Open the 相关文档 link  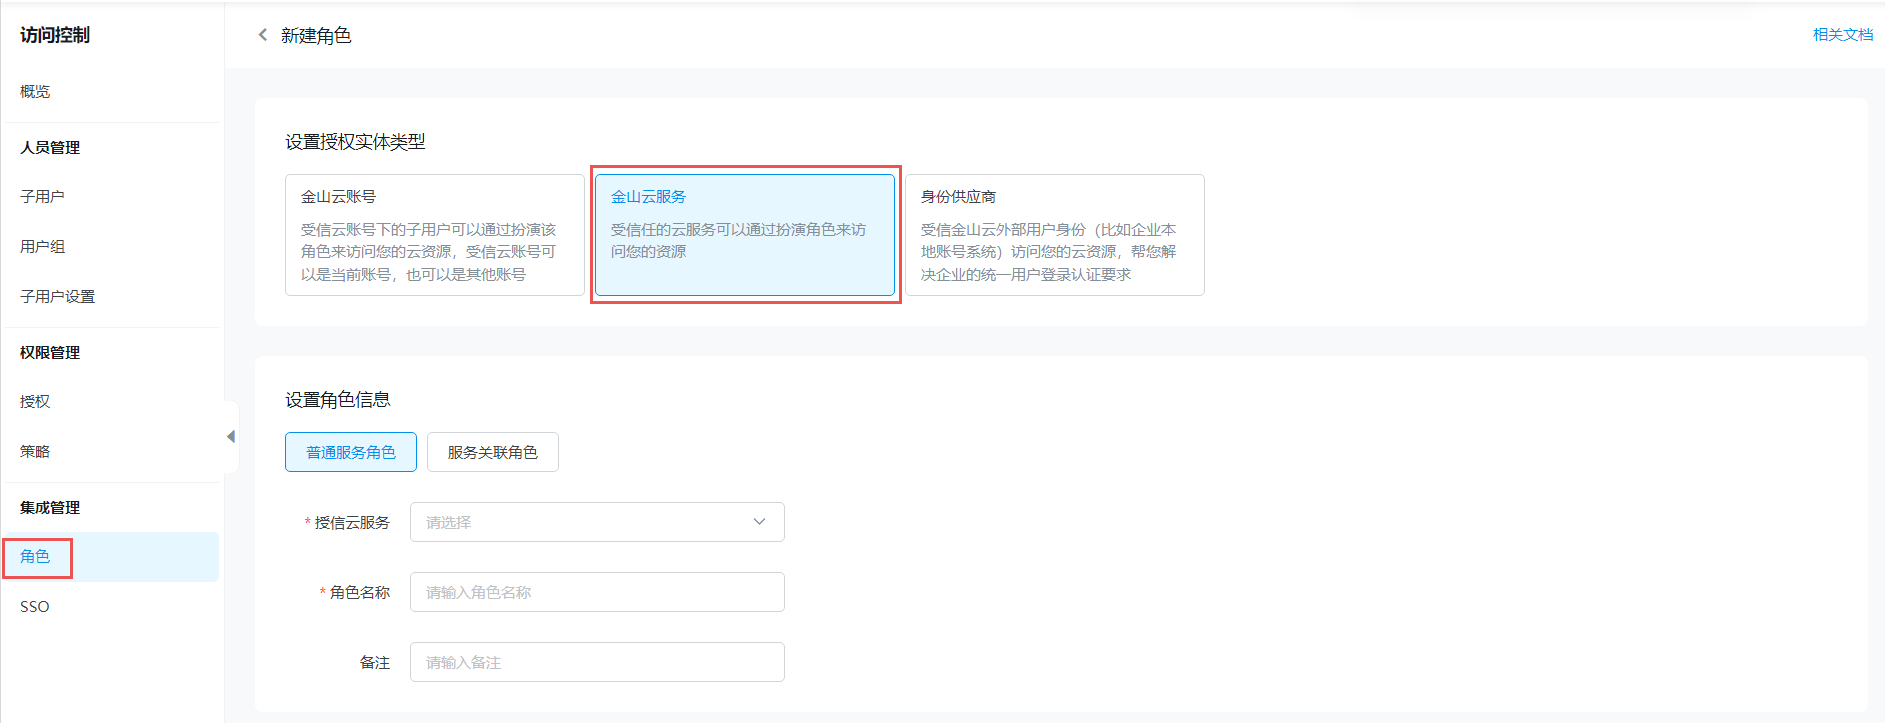[1843, 35]
